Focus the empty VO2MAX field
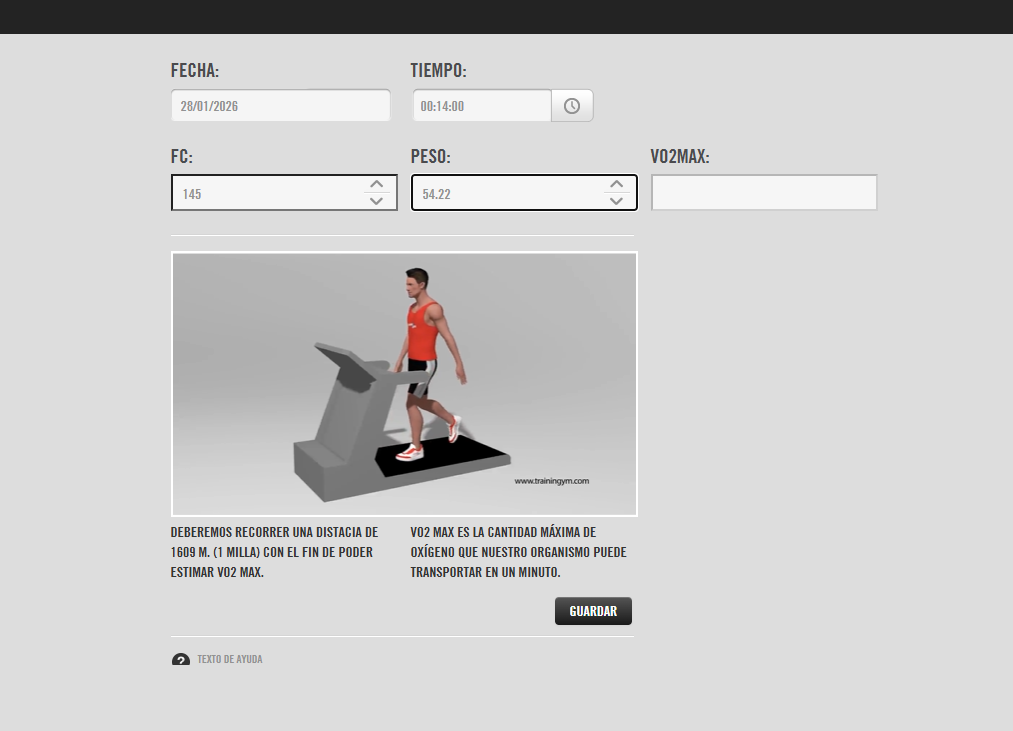Image resolution: width=1013 pixels, height=731 pixels. coord(764,193)
